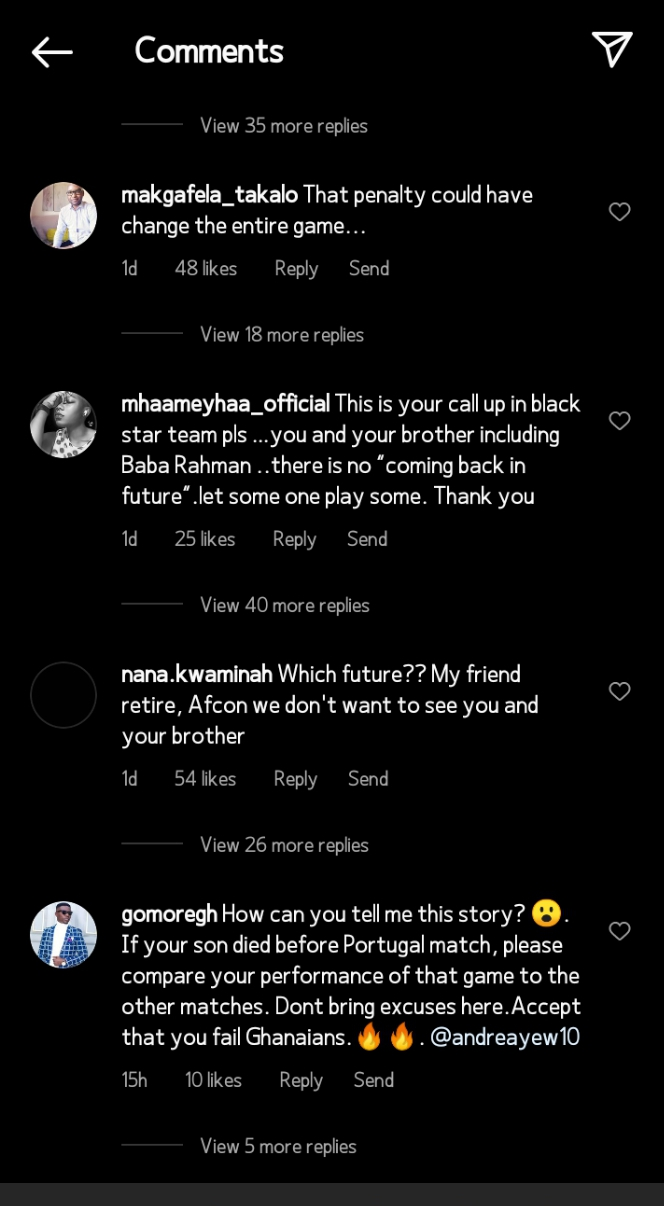Reply to makgafela_takalo's comment

(x=296, y=269)
